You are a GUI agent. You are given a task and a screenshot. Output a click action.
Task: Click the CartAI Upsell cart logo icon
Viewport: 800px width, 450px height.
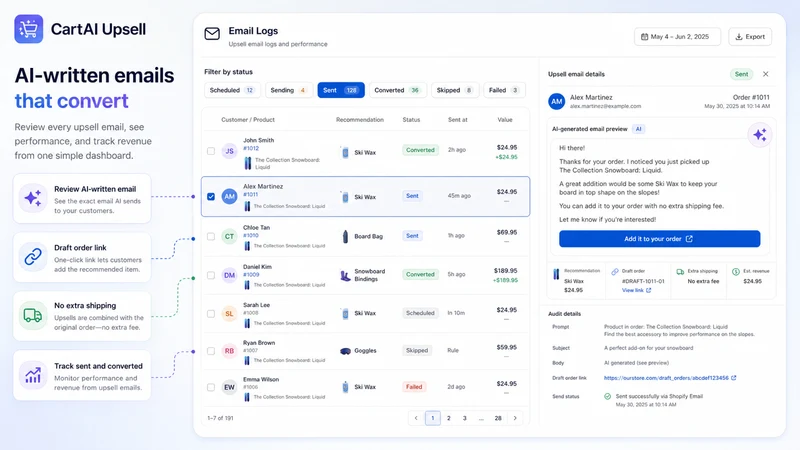coord(29,29)
